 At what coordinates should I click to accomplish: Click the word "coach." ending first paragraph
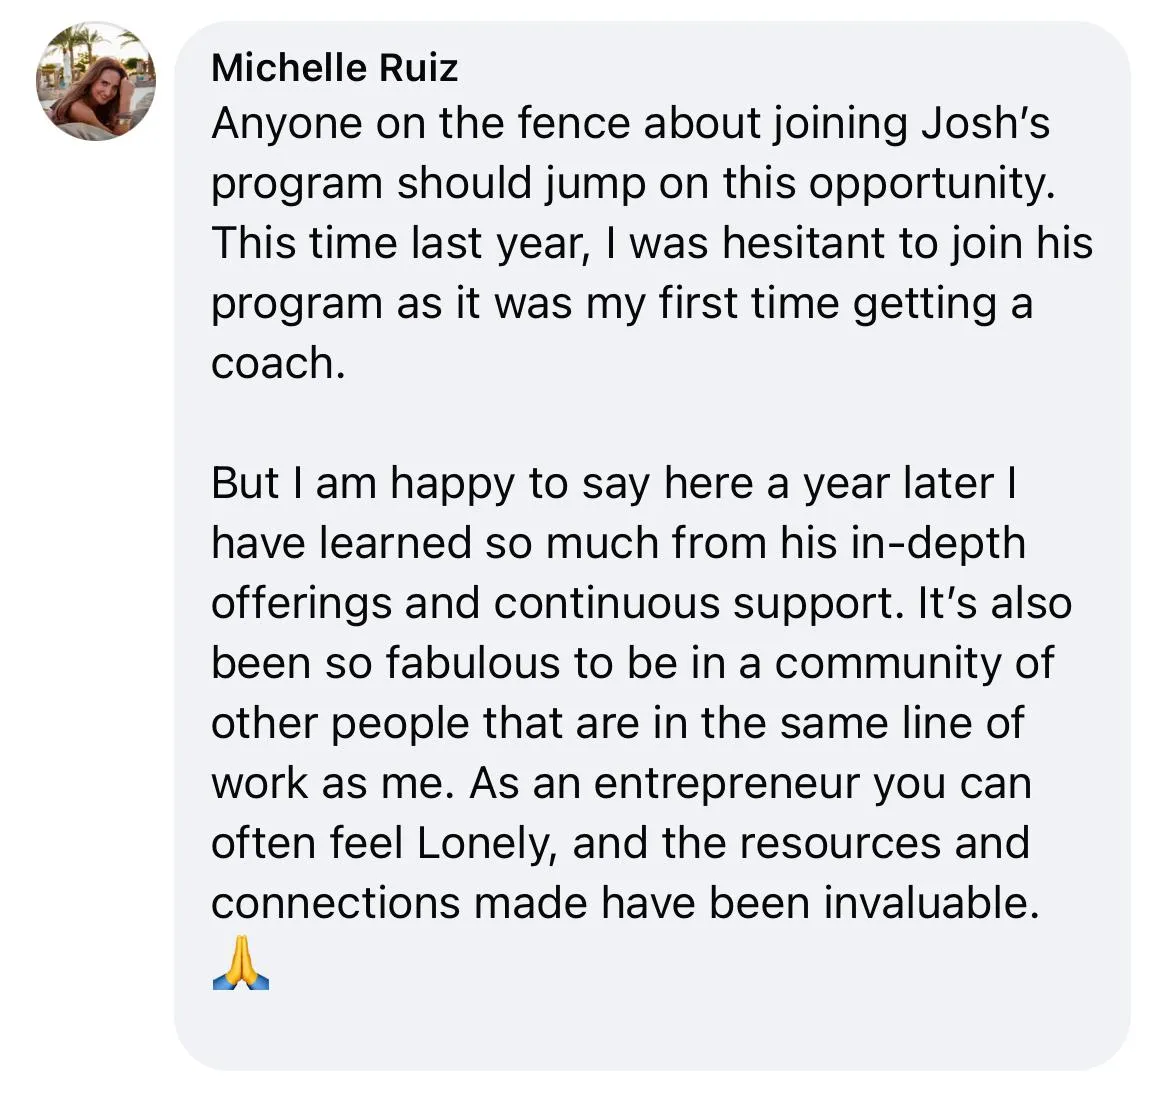[x=278, y=363]
